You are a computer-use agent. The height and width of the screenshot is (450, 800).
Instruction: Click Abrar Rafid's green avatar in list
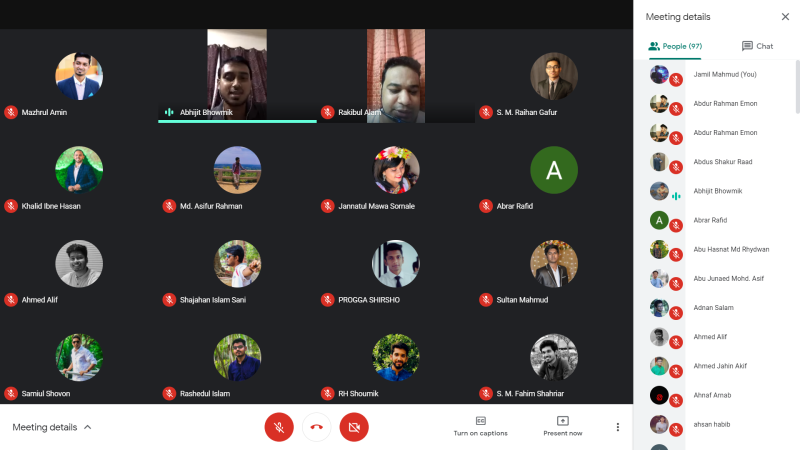coord(659,220)
